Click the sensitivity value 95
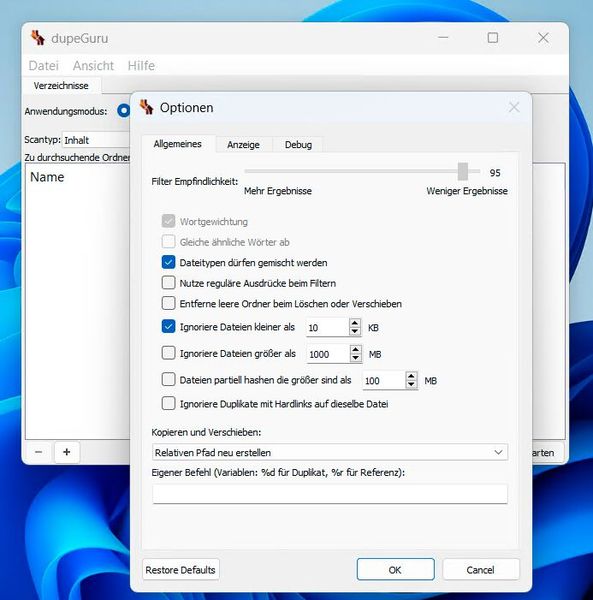The image size is (593, 600). click(495, 173)
